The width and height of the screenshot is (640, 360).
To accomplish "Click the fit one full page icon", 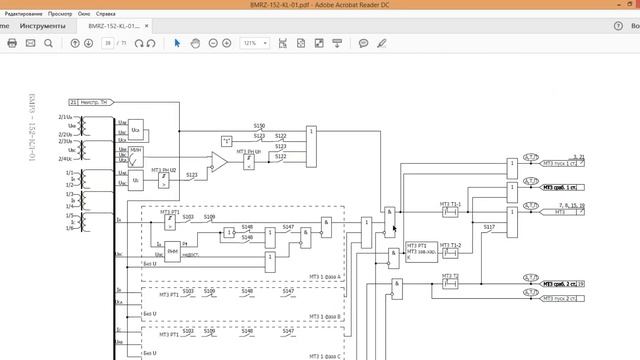I will [301, 43].
